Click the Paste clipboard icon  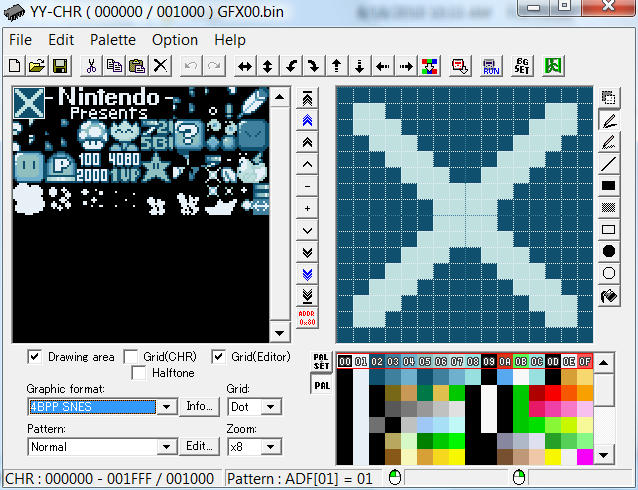[137, 66]
